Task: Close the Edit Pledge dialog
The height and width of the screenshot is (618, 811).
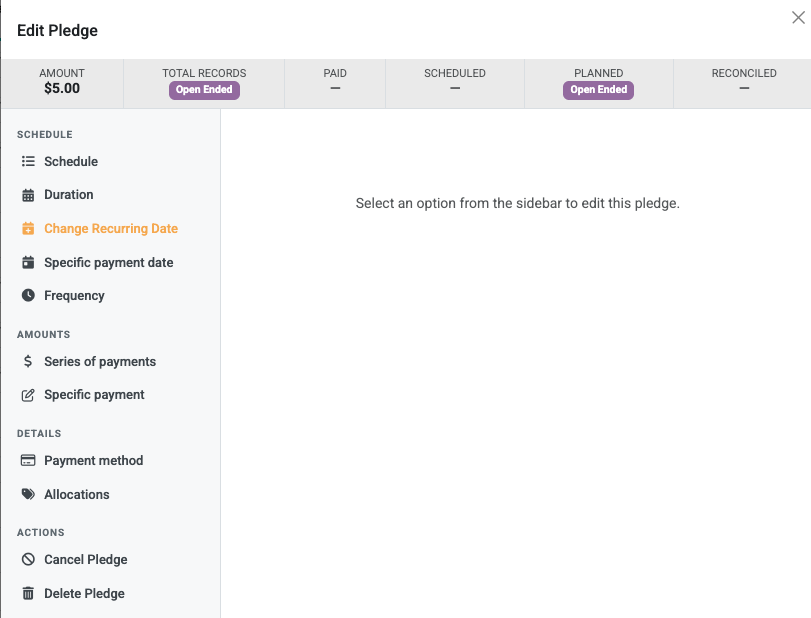Action: tap(798, 18)
